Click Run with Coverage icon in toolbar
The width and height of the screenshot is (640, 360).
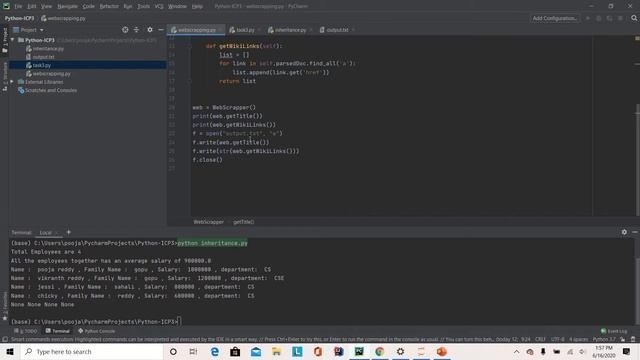coord(609,18)
